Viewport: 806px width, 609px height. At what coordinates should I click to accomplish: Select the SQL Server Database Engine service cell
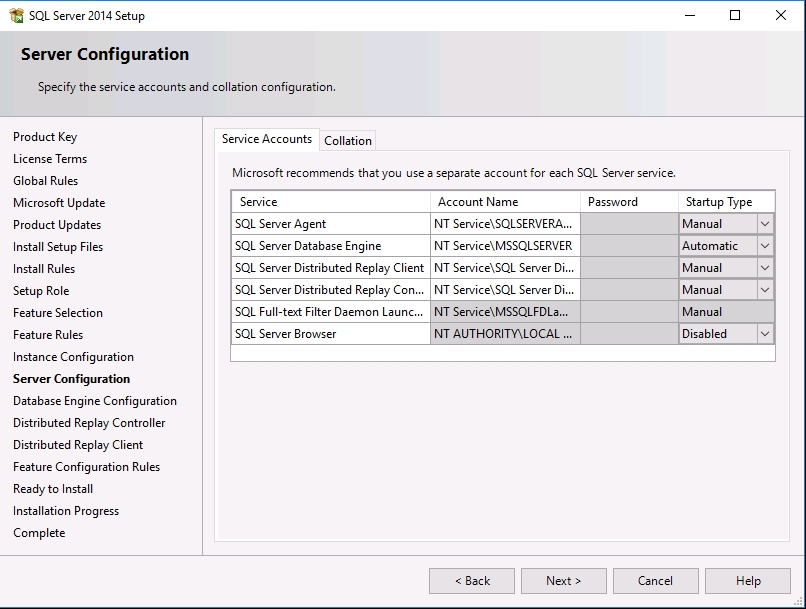(331, 246)
